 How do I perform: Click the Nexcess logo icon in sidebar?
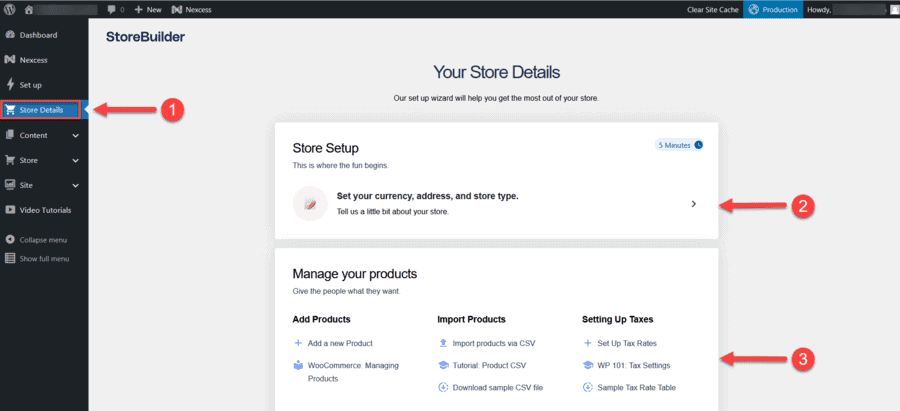[10, 60]
